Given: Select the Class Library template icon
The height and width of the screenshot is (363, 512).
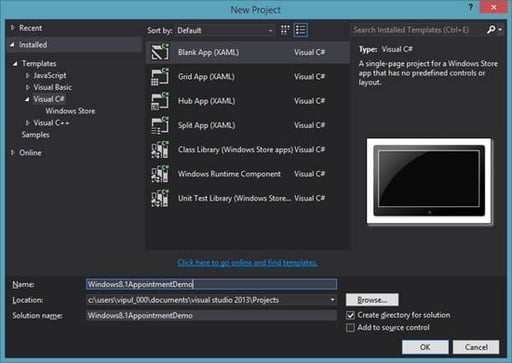Looking at the screenshot, I should pos(160,150).
